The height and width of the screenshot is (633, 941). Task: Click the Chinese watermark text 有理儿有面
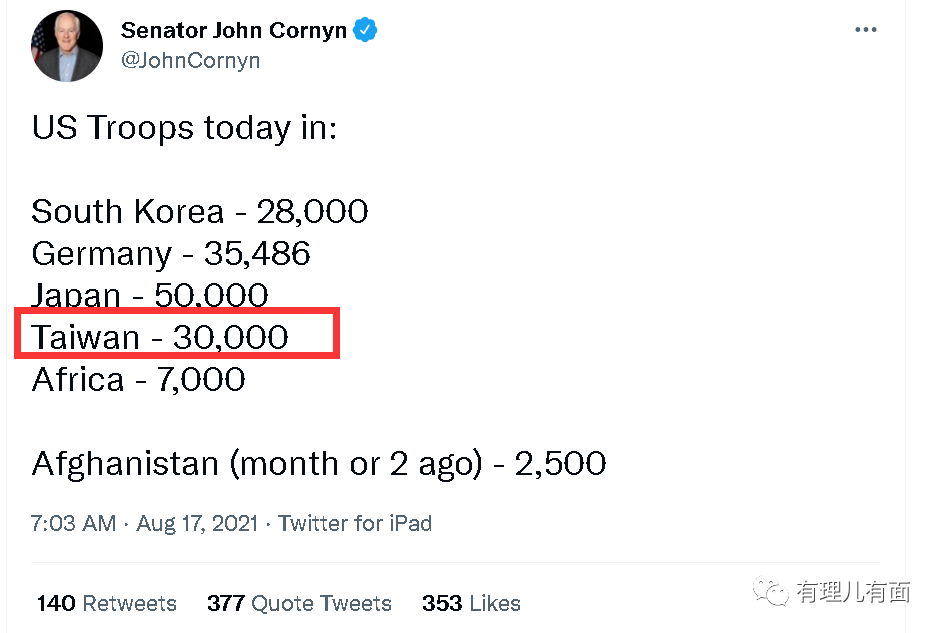(x=853, y=592)
